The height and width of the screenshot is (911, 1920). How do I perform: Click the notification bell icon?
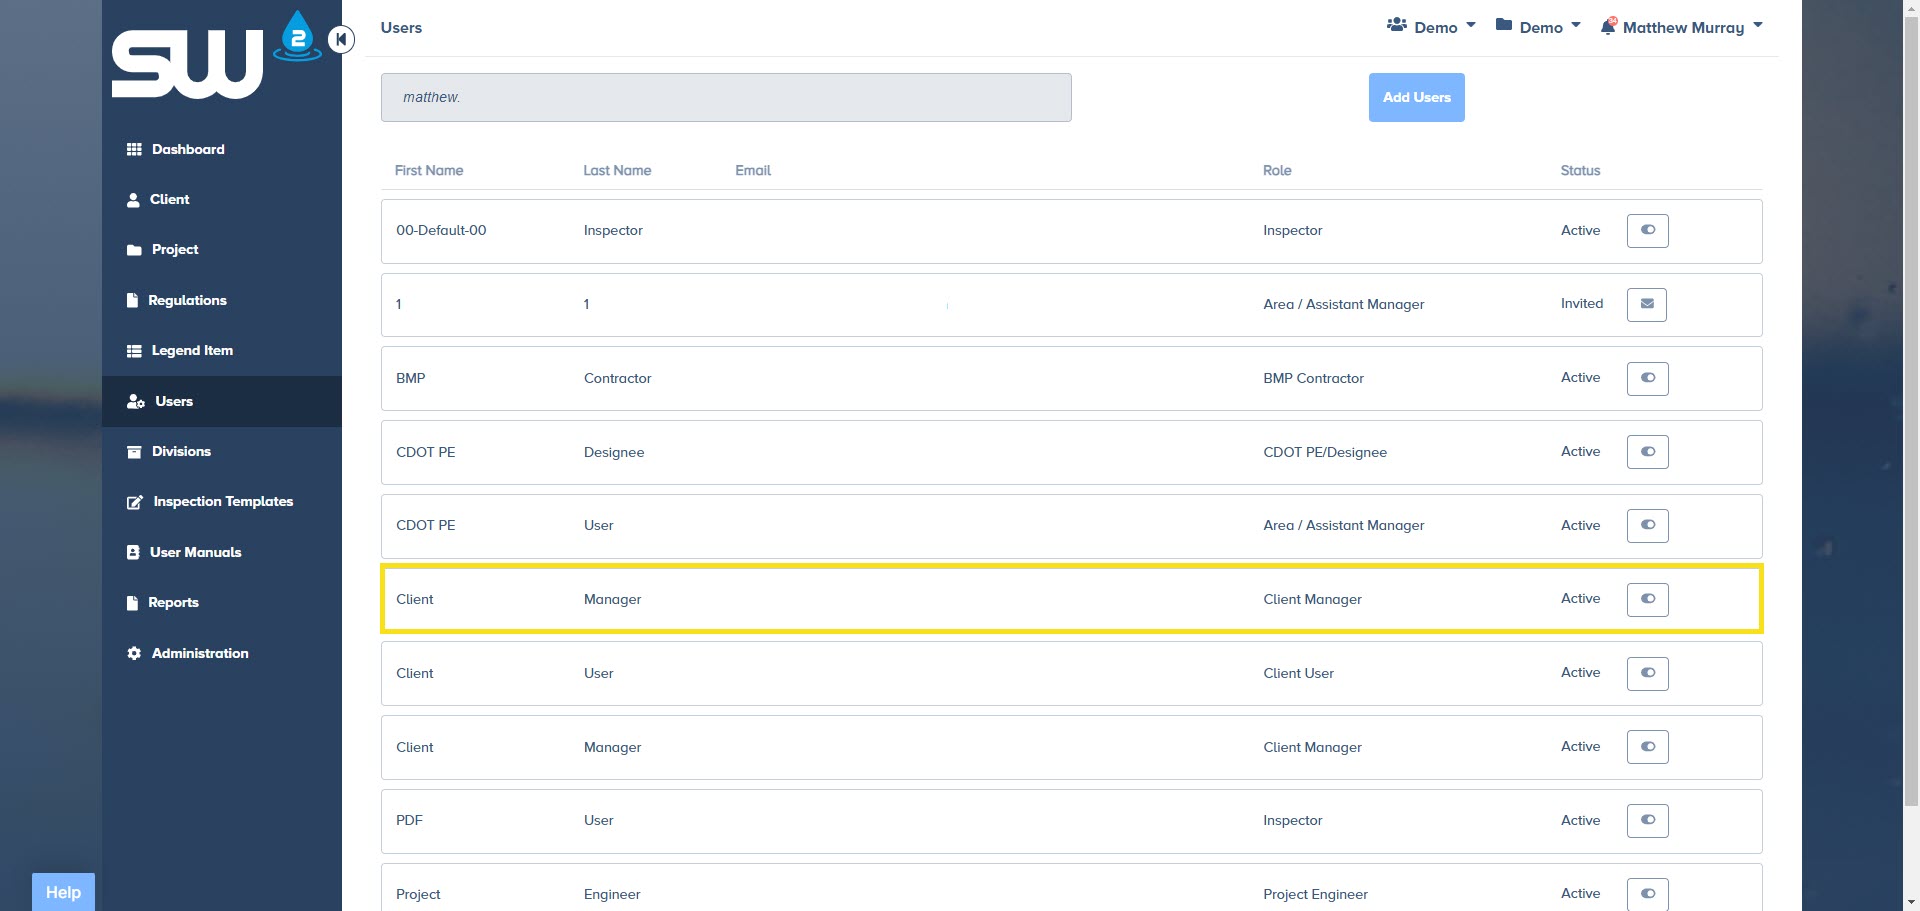[1608, 27]
